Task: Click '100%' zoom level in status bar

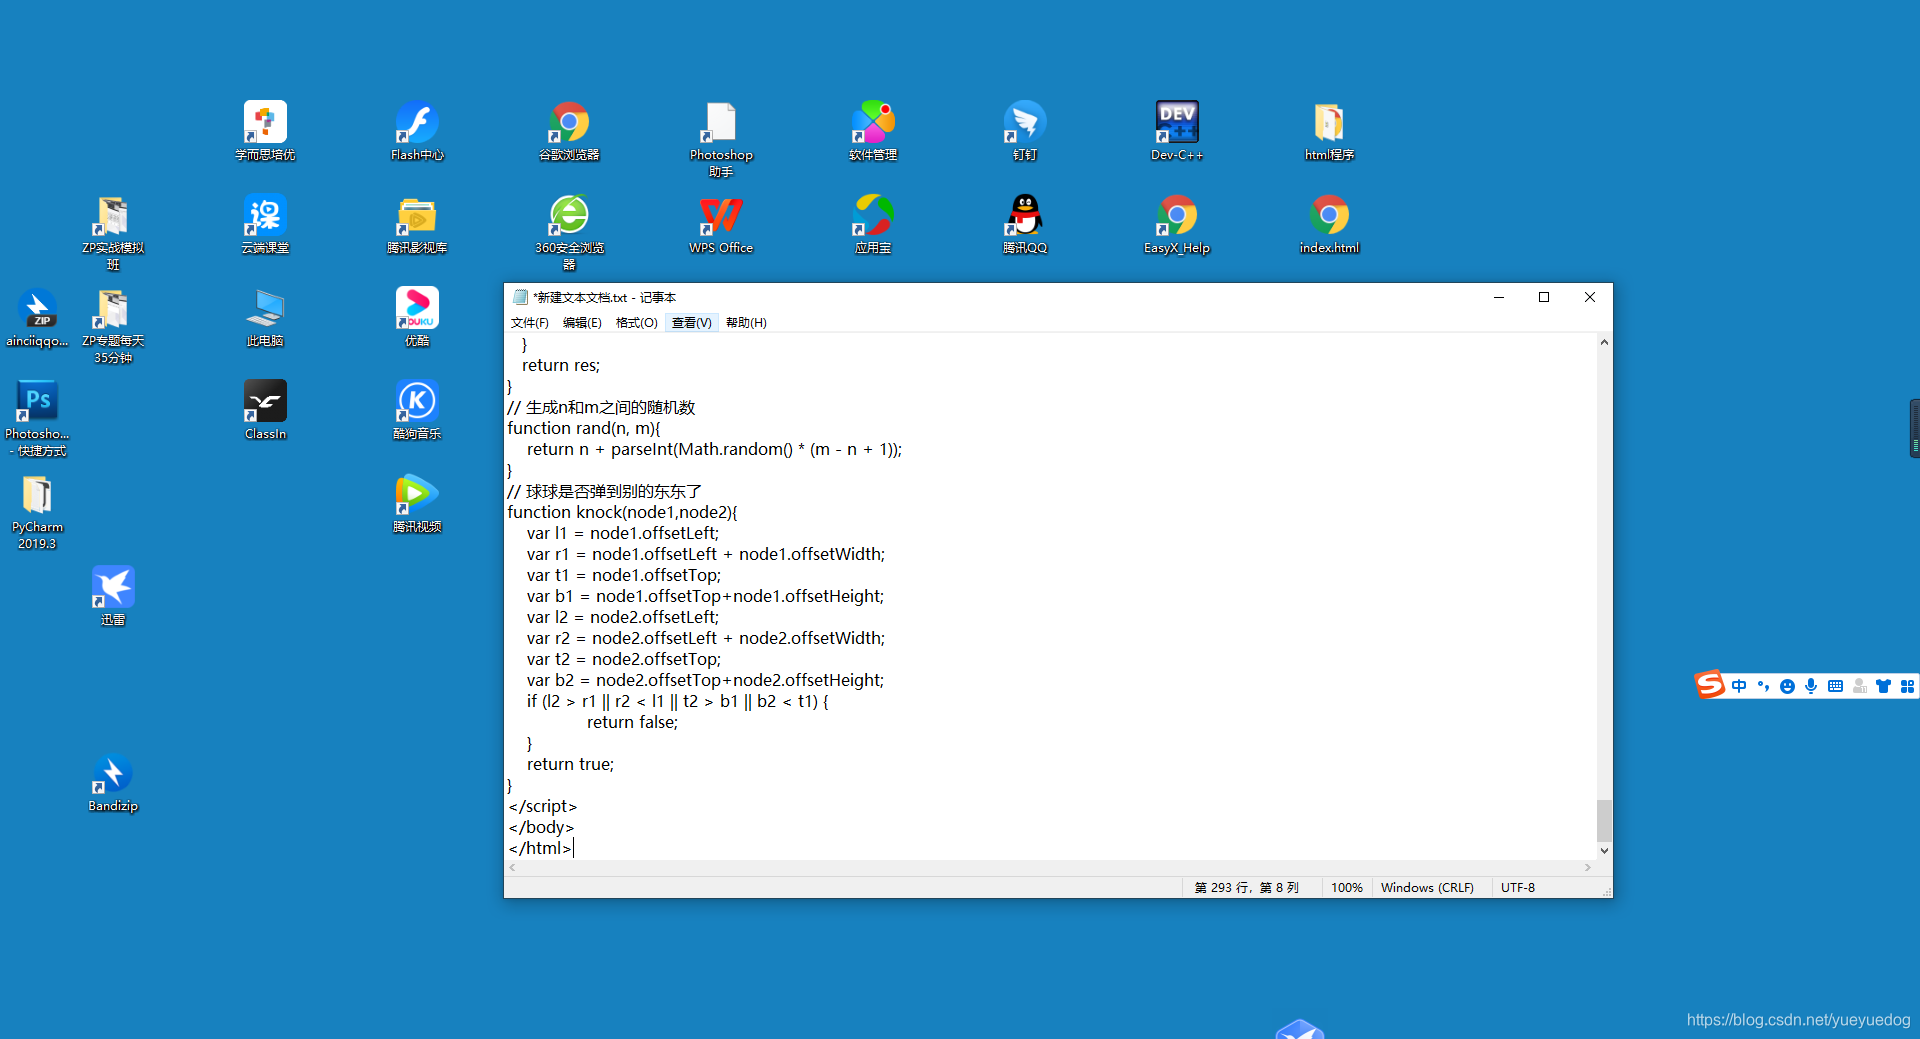Action: pos(1346,888)
